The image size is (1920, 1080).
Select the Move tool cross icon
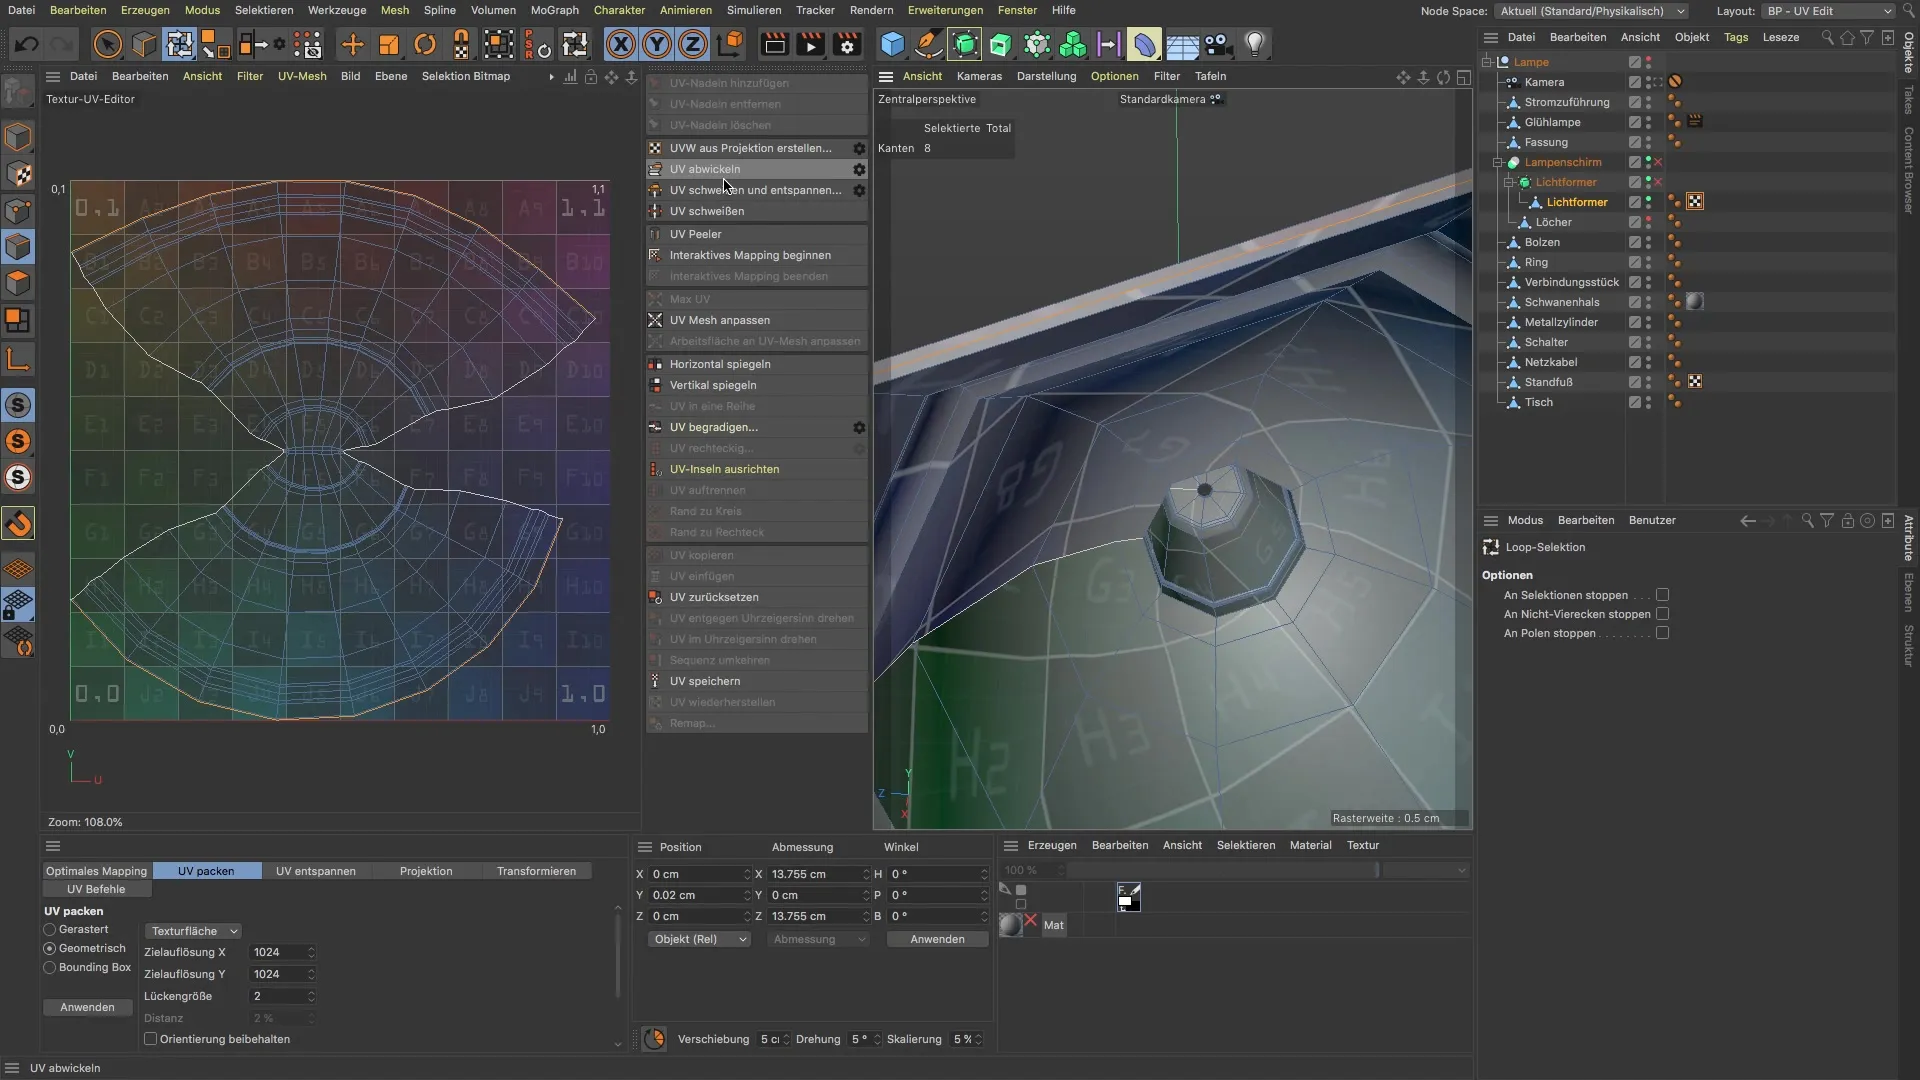(352, 44)
